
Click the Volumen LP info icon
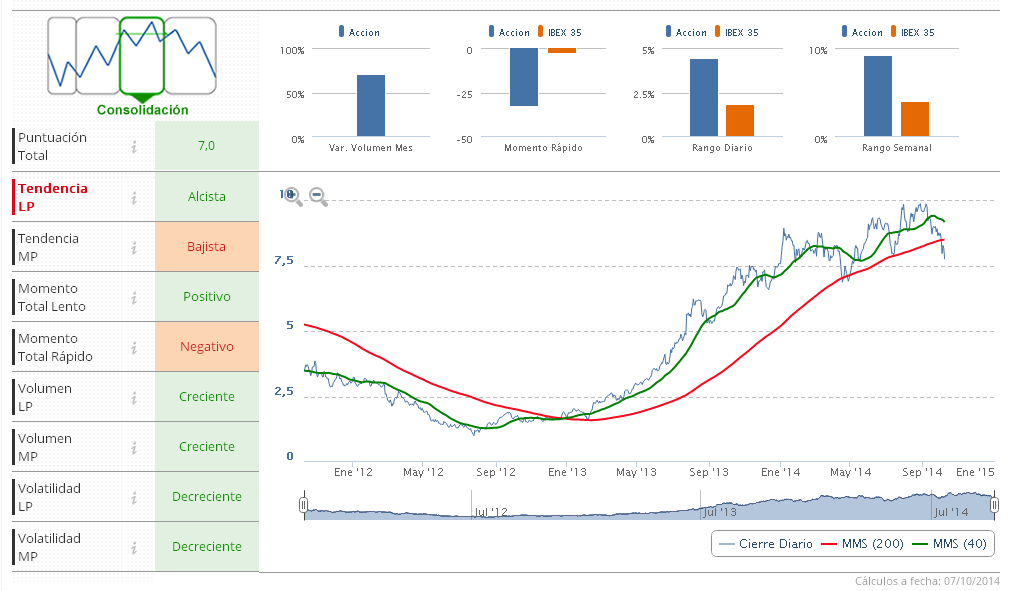pyautogui.click(x=133, y=397)
